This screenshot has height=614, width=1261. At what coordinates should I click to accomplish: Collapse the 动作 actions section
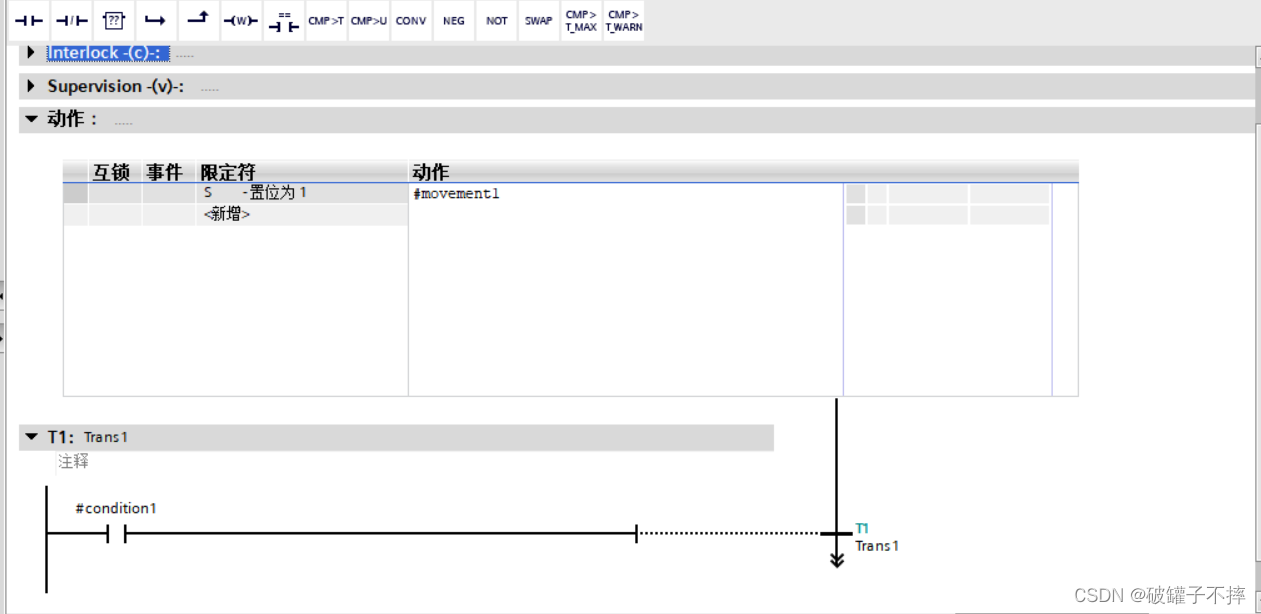coord(30,119)
